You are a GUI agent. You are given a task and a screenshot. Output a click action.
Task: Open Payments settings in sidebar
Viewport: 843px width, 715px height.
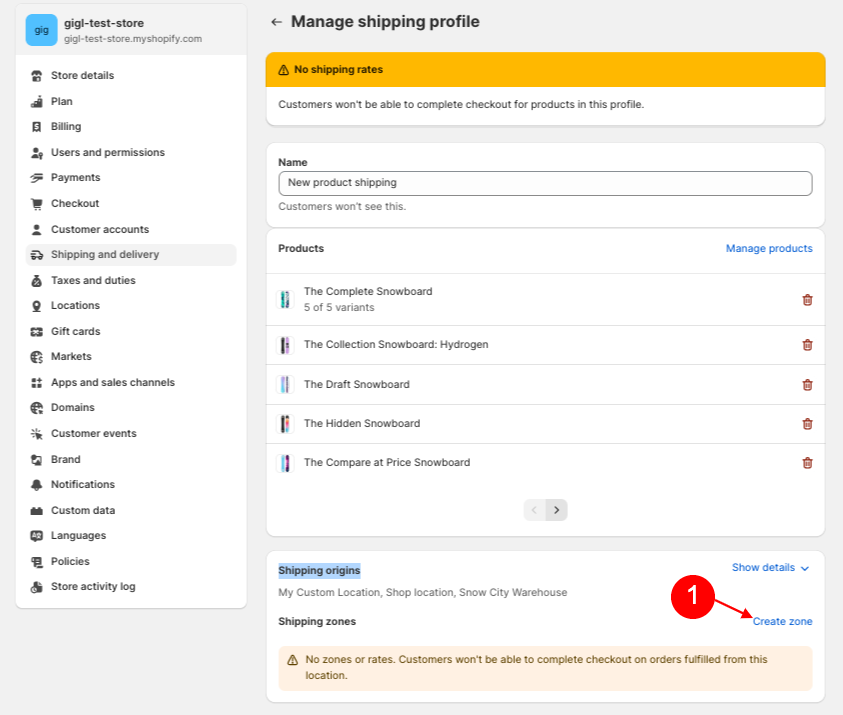(75, 178)
